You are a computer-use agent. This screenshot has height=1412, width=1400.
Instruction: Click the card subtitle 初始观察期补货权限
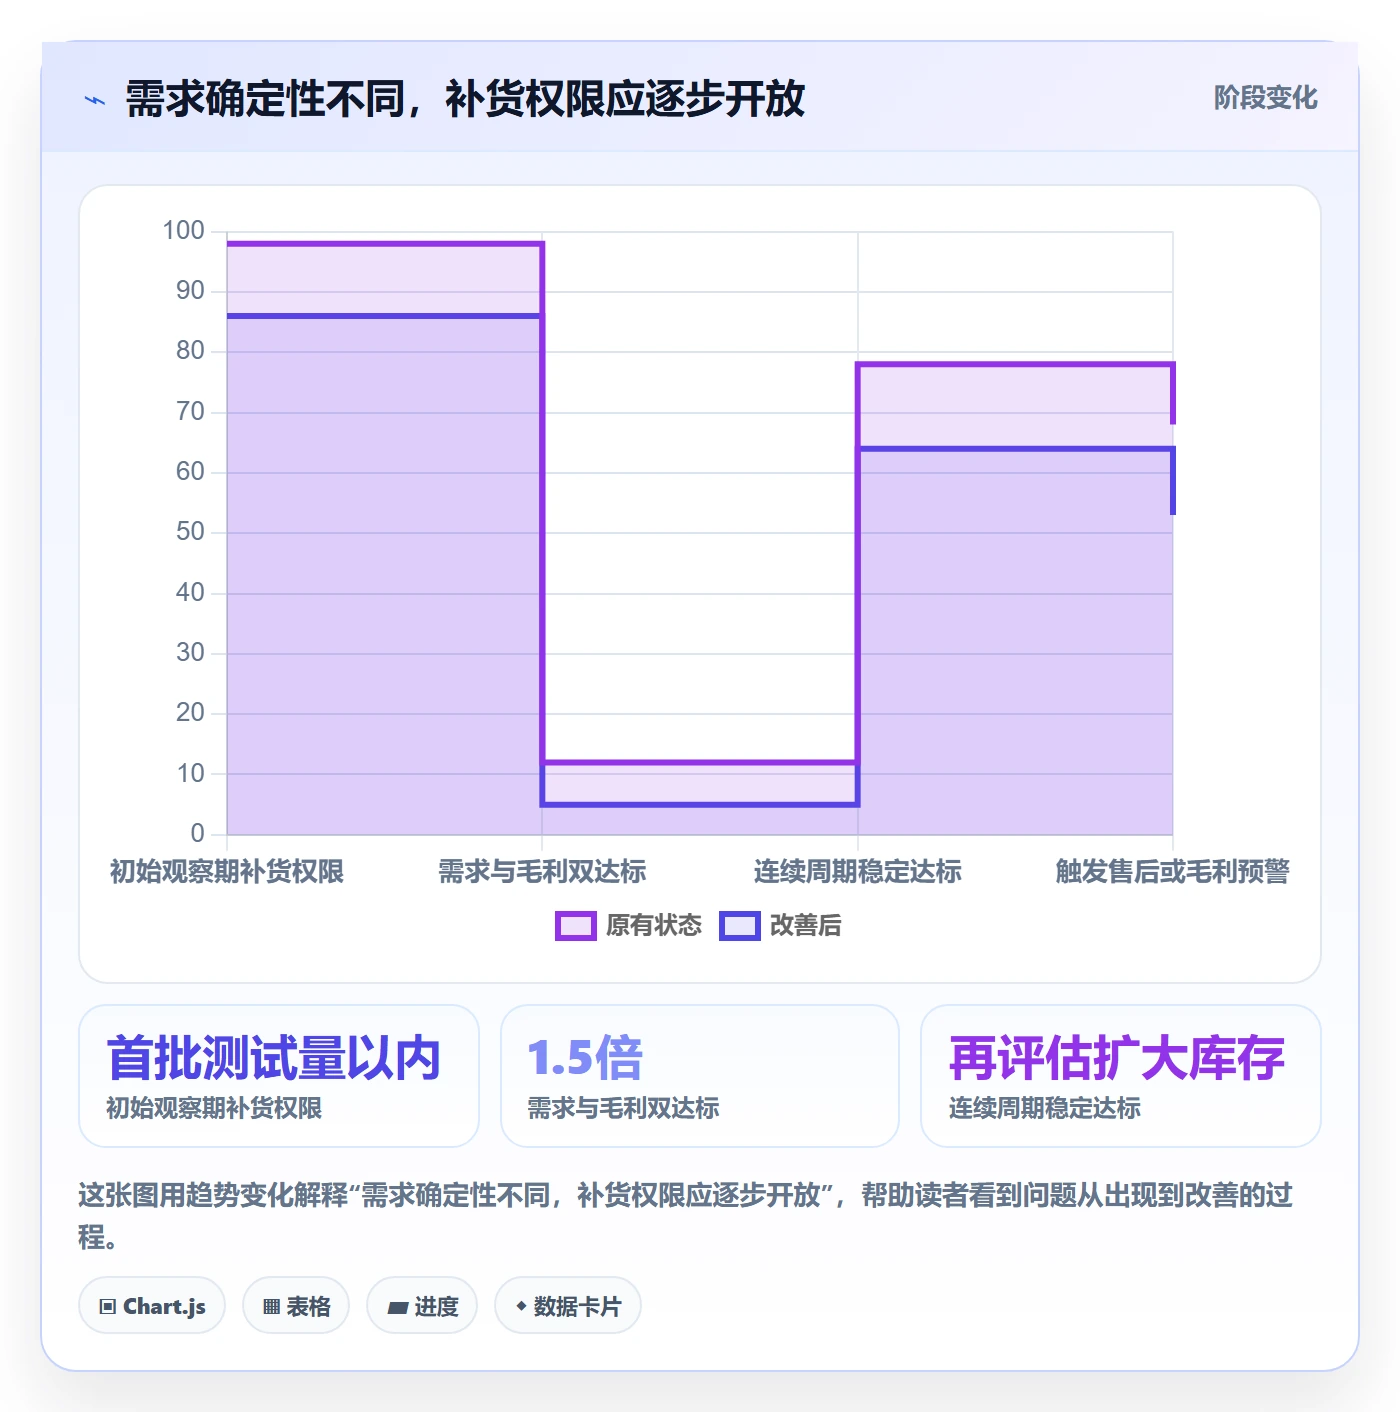pos(214,1108)
